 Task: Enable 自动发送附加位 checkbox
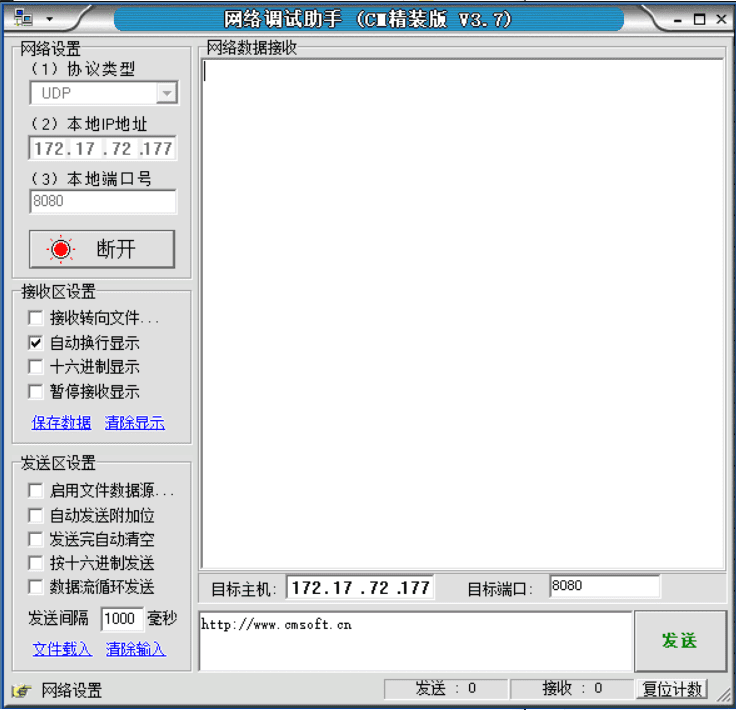[36, 515]
